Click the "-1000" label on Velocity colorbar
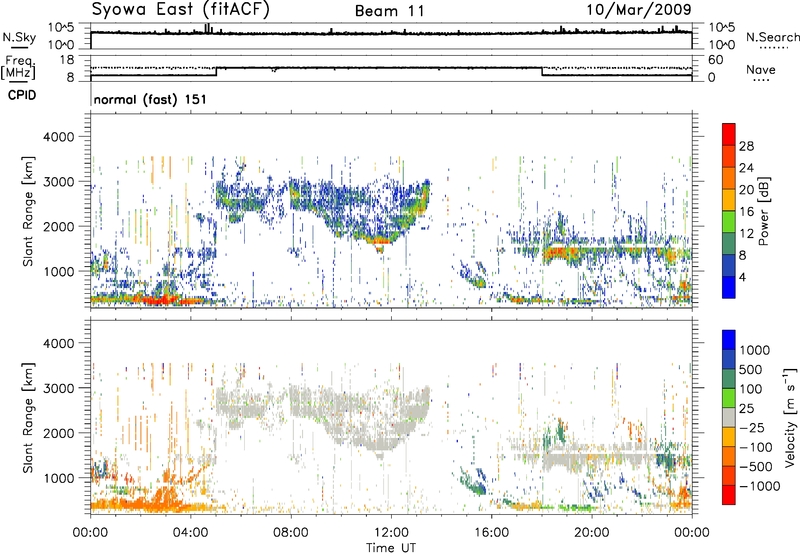This screenshot has width=800, height=554. 760,486
